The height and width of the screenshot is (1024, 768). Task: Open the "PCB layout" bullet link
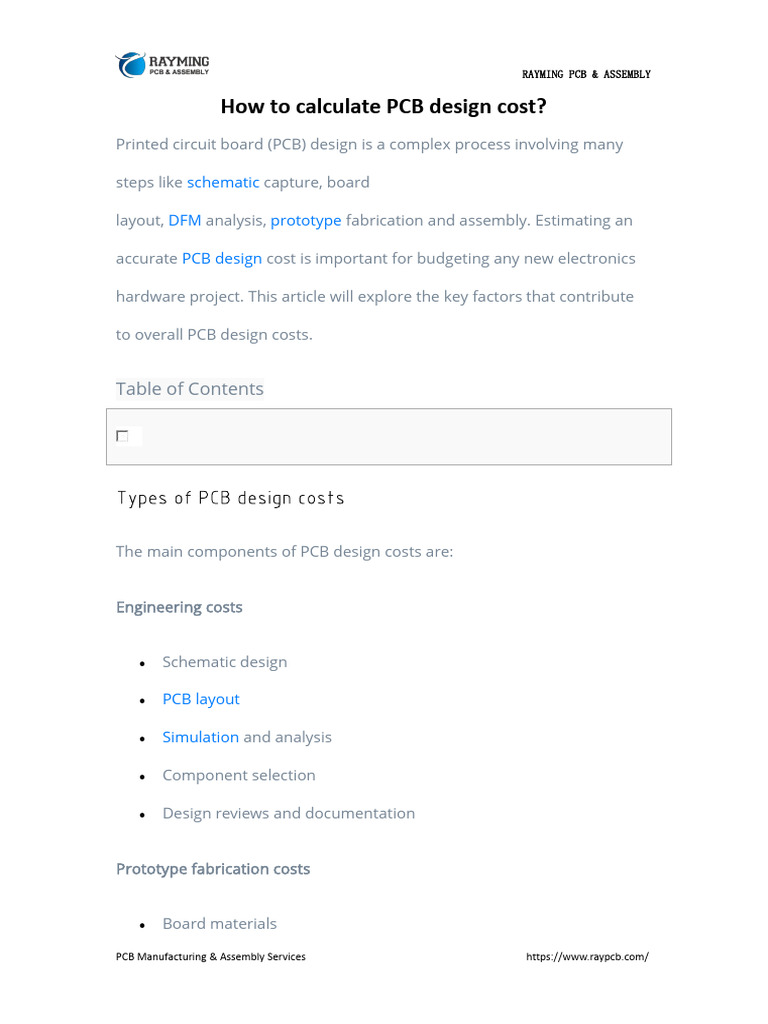click(x=201, y=699)
